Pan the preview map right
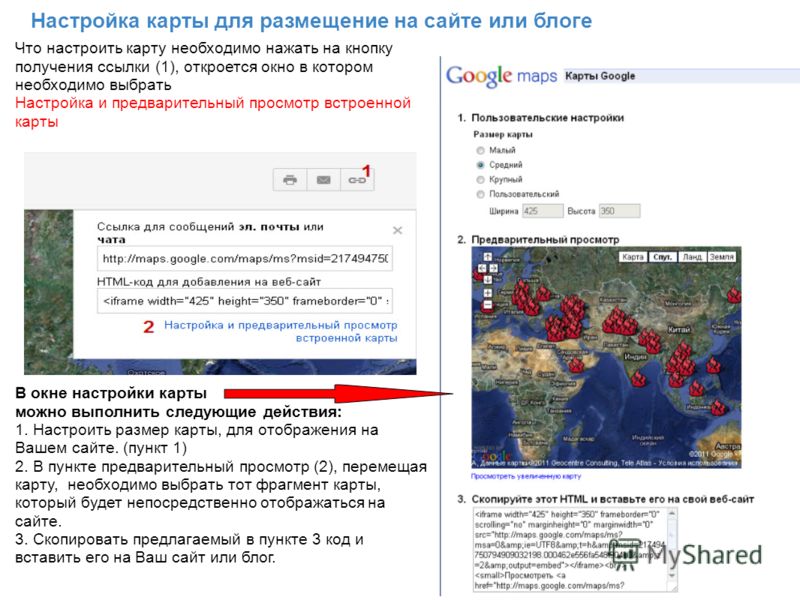This screenshot has height=600, width=800. (494, 268)
